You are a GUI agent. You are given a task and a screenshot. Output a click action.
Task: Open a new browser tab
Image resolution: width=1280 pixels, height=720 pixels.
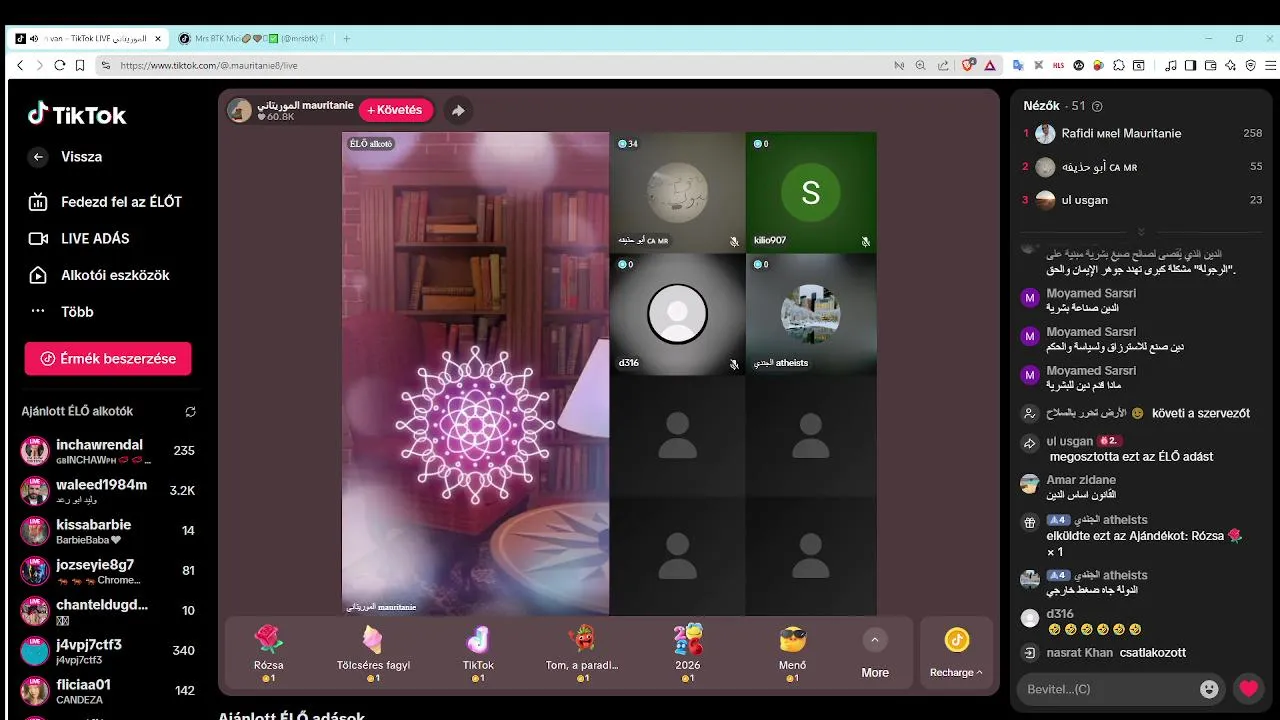[347, 38]
